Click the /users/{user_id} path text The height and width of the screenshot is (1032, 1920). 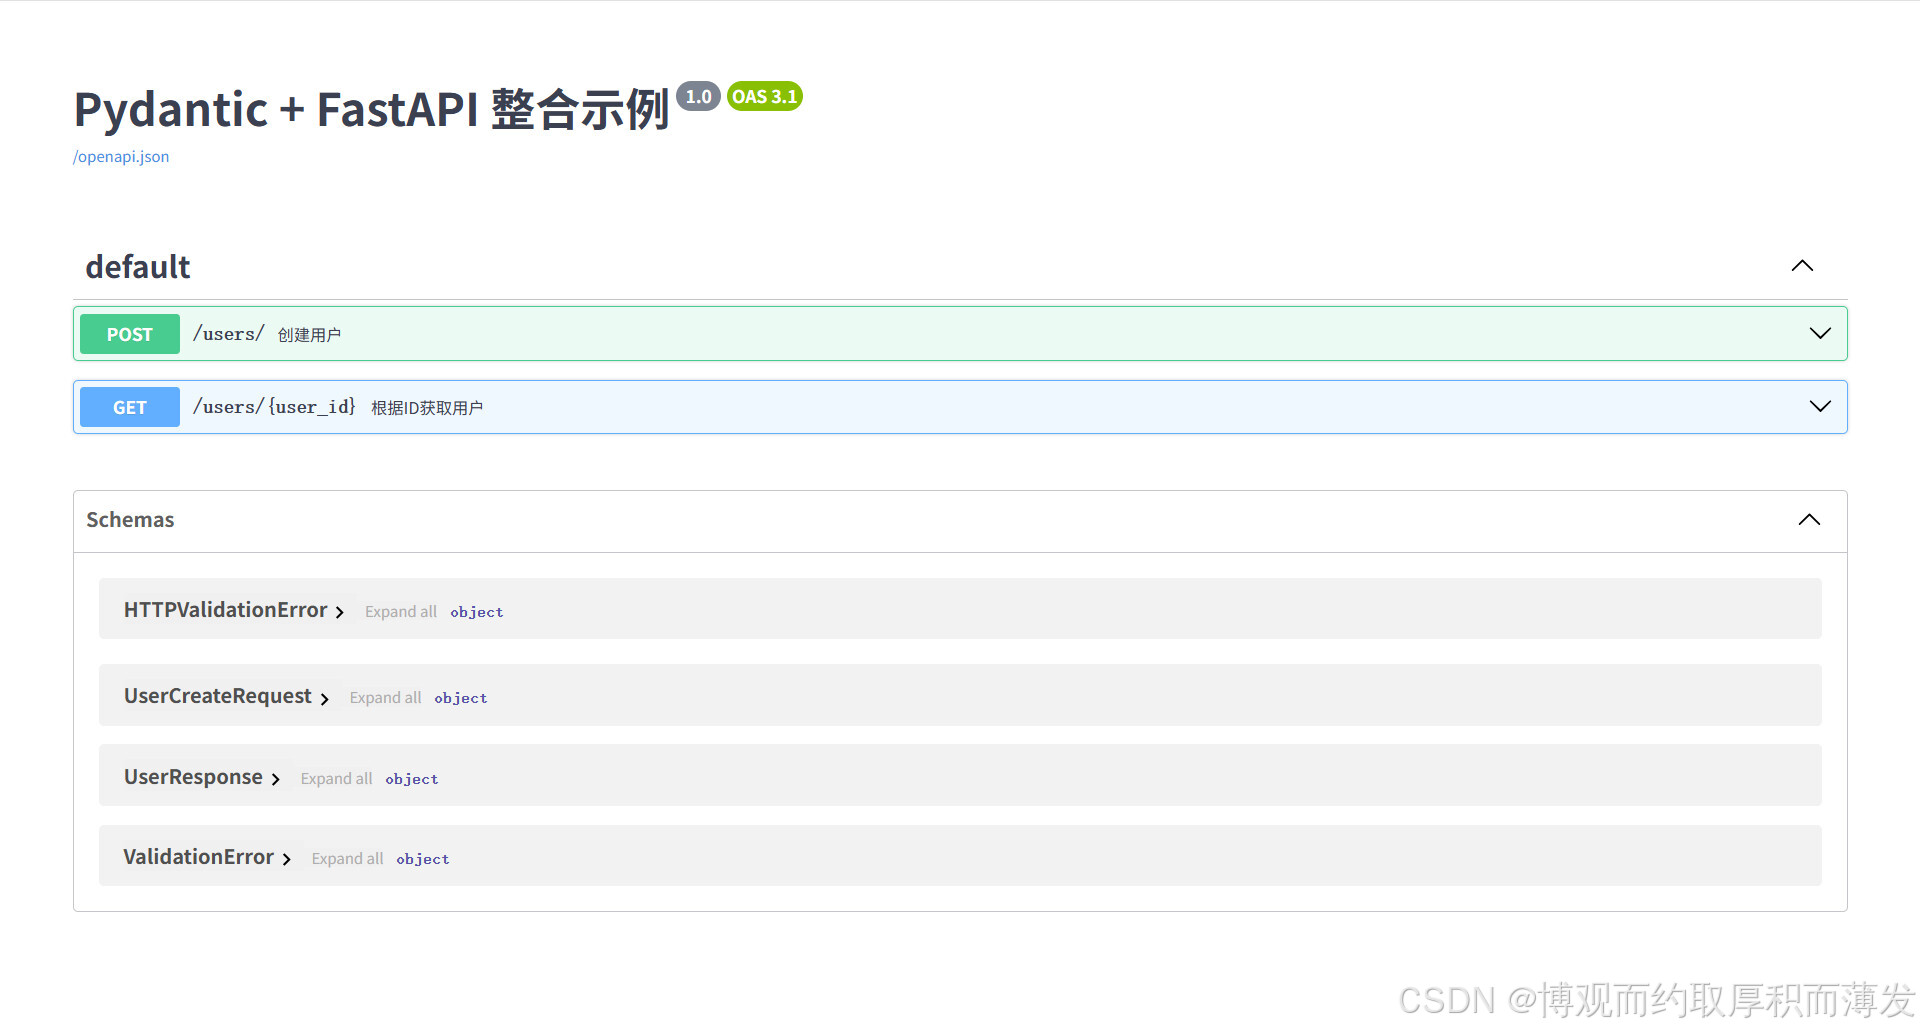[x=274, y=407]
